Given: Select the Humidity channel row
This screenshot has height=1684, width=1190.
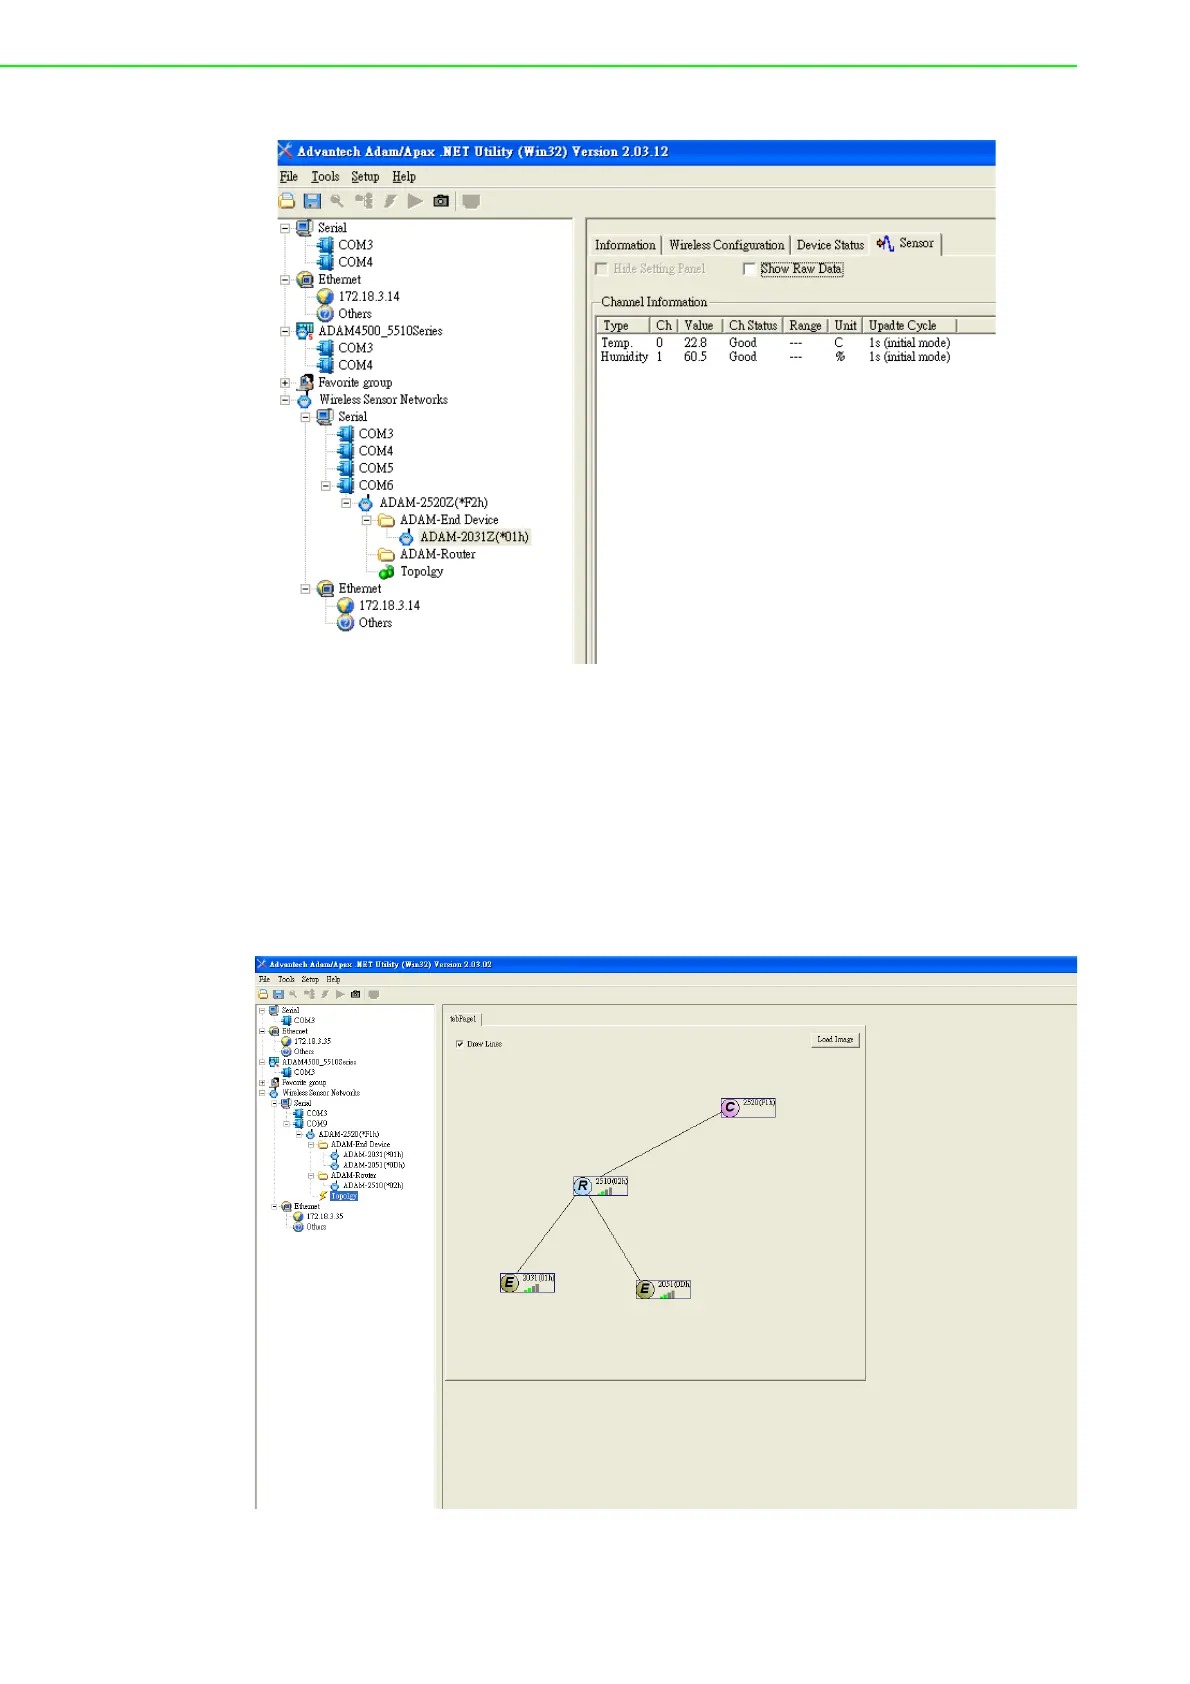Looking at the screenshot, I should point(775,357).
